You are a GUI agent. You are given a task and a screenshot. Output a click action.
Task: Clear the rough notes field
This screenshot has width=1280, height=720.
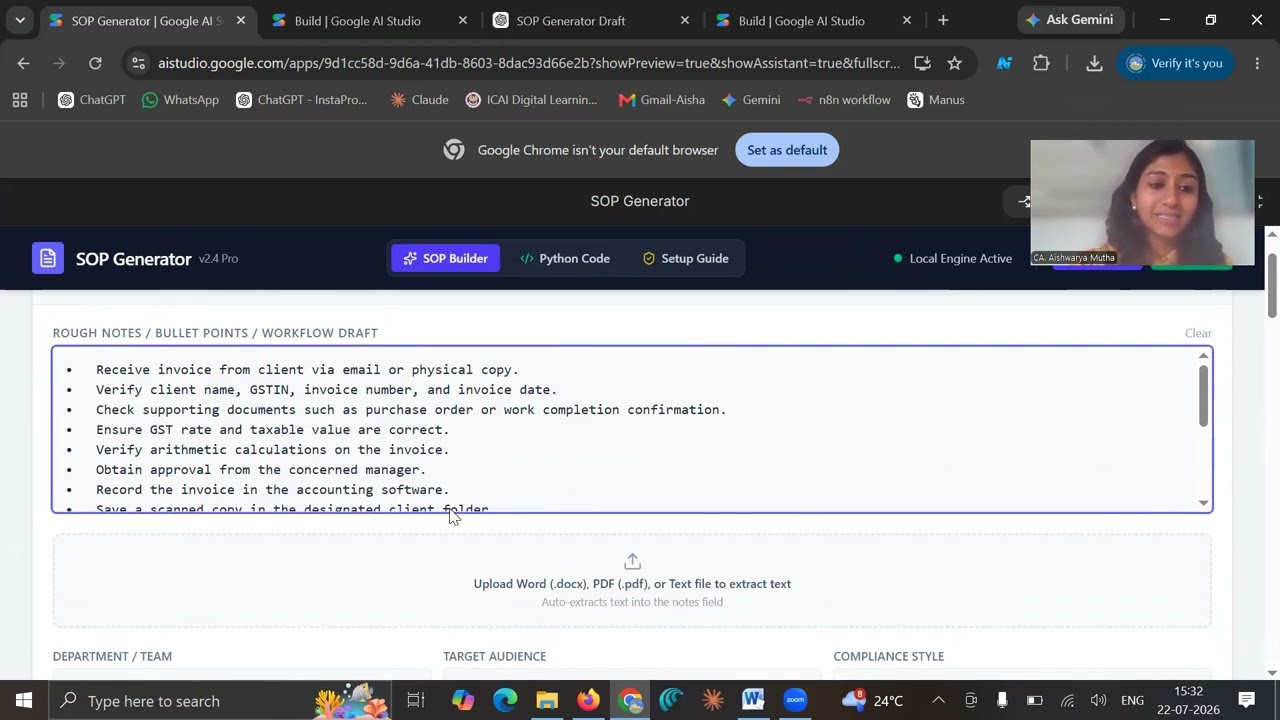tap(1198, 333)
